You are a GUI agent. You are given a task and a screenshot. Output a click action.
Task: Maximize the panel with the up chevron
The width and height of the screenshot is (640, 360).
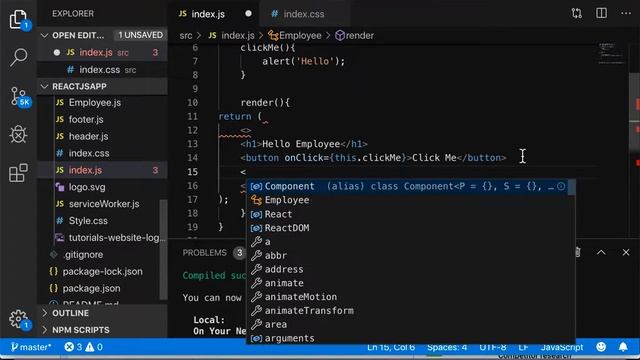(601, 253)
